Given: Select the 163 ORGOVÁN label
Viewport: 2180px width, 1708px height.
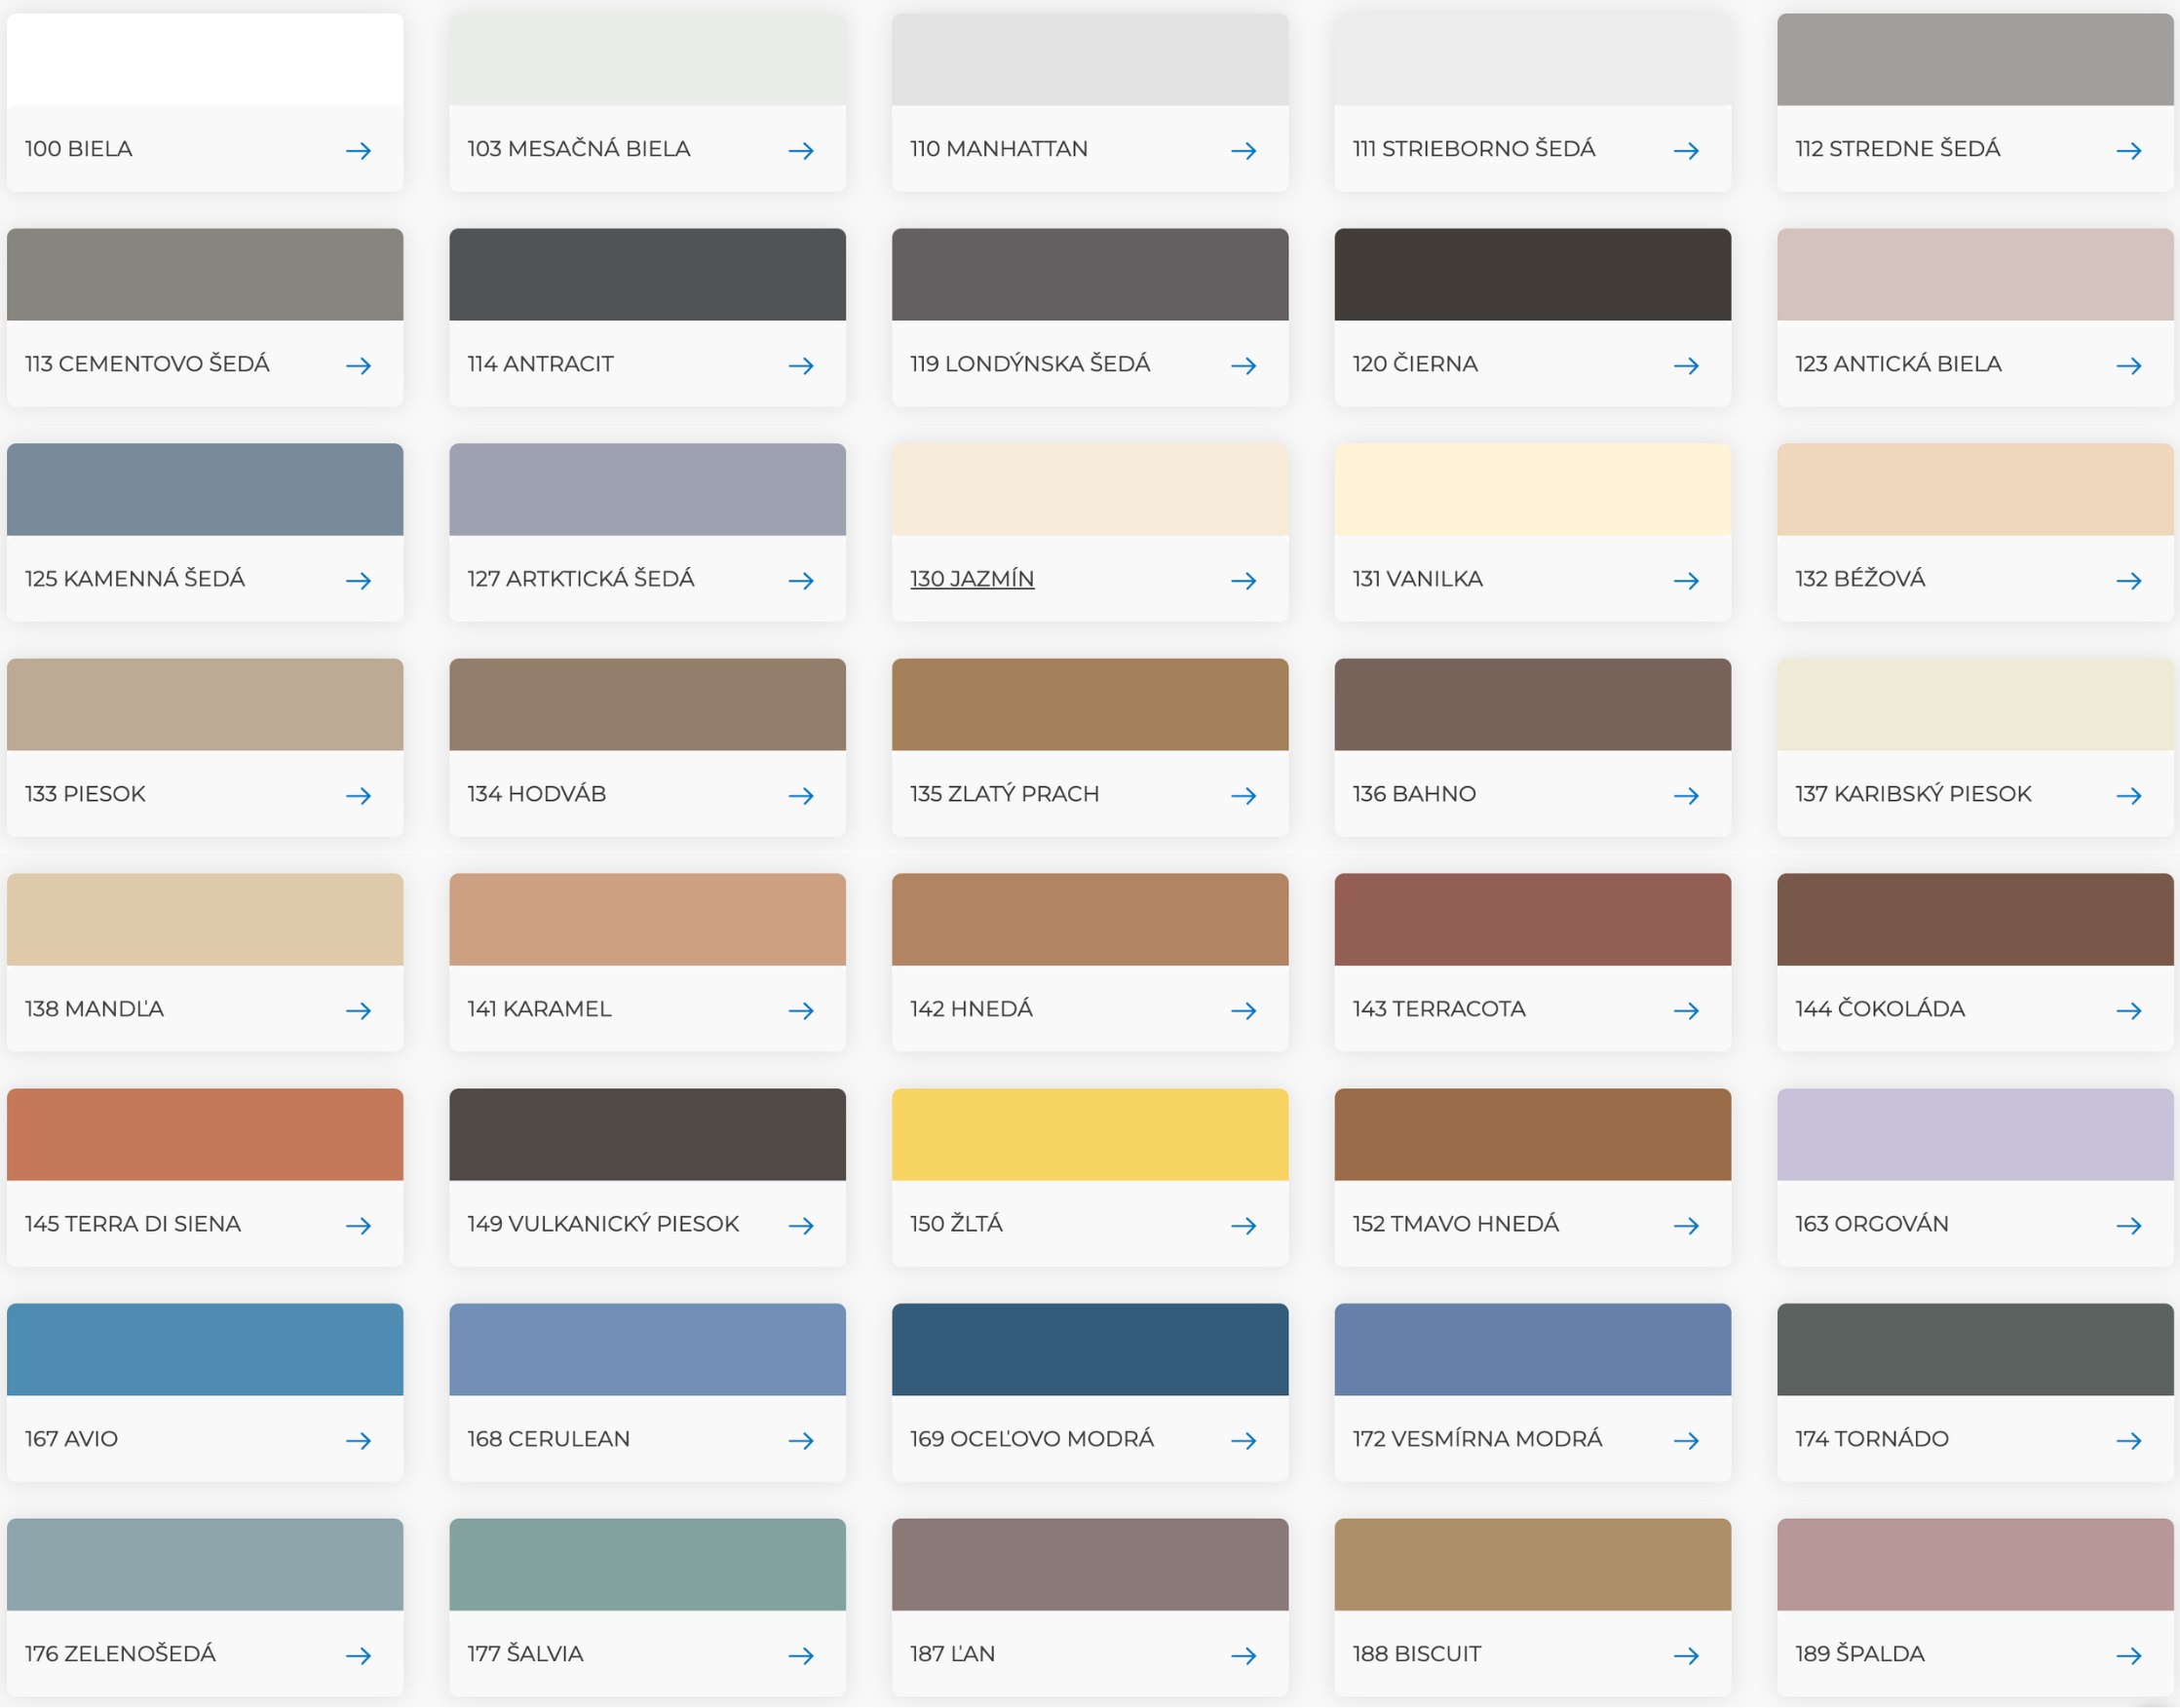Looking at the screenshot, I should (x=1873, y=1223).
